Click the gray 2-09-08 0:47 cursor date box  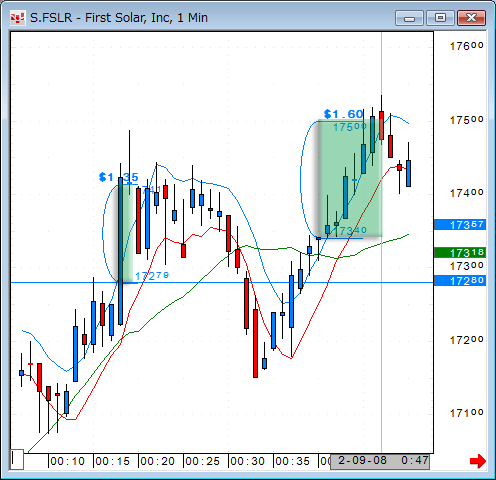[x=380, y=461]
